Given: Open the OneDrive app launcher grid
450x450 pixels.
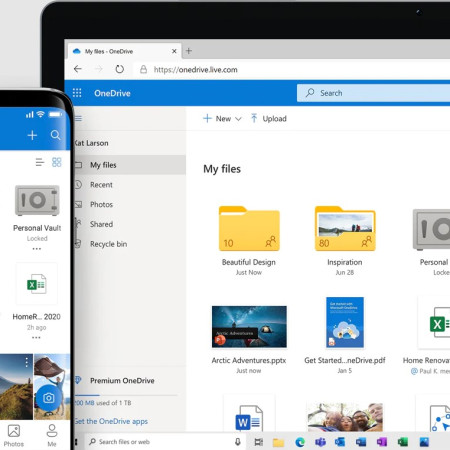Looking at the screenshot, I should pos(77,93).
